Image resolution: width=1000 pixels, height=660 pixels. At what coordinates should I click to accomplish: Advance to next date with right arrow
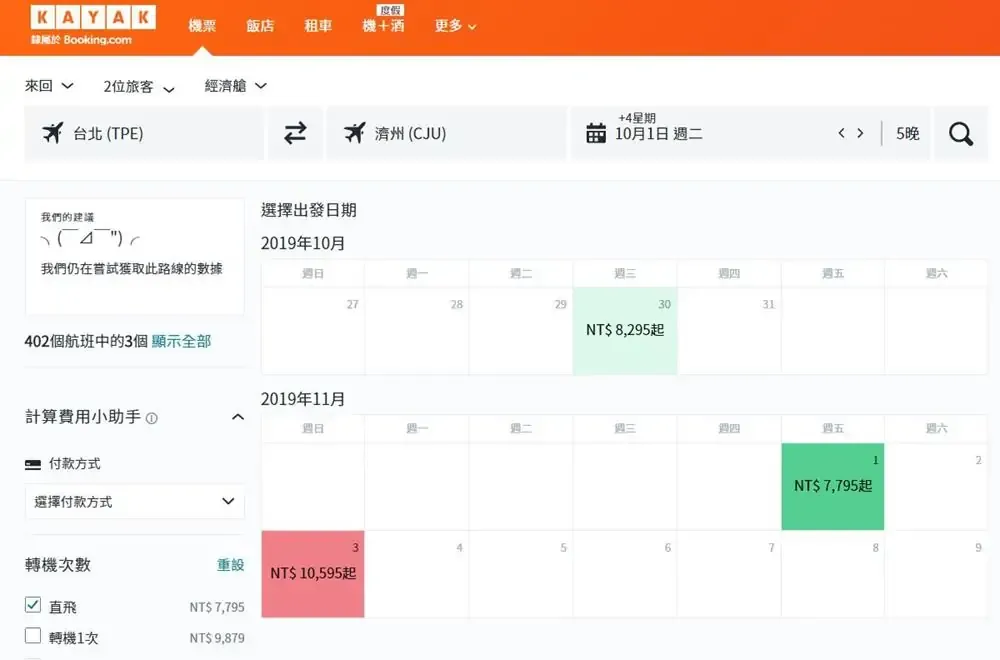860,133
